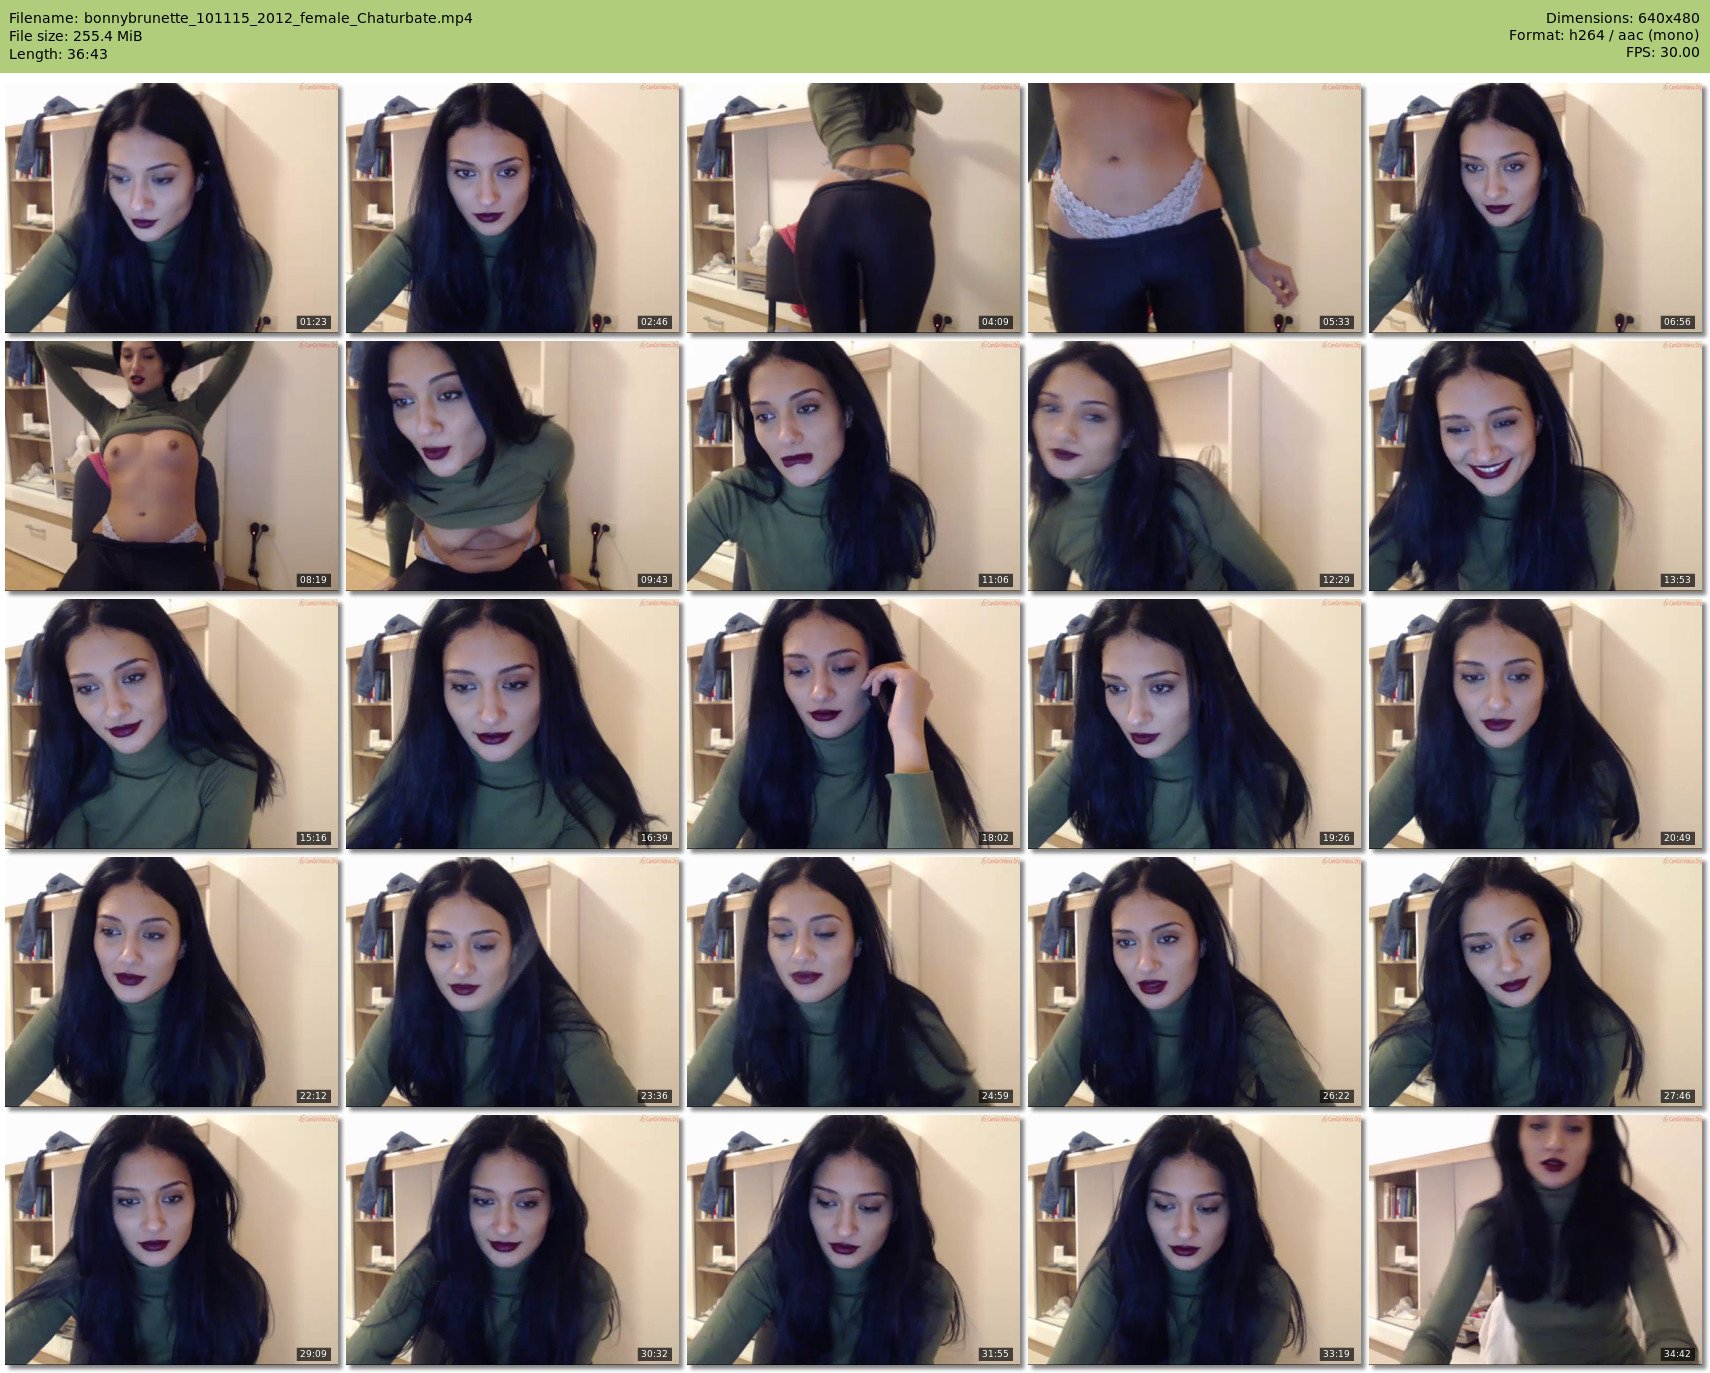Click the filename text in the header

[x=241, y=18]
